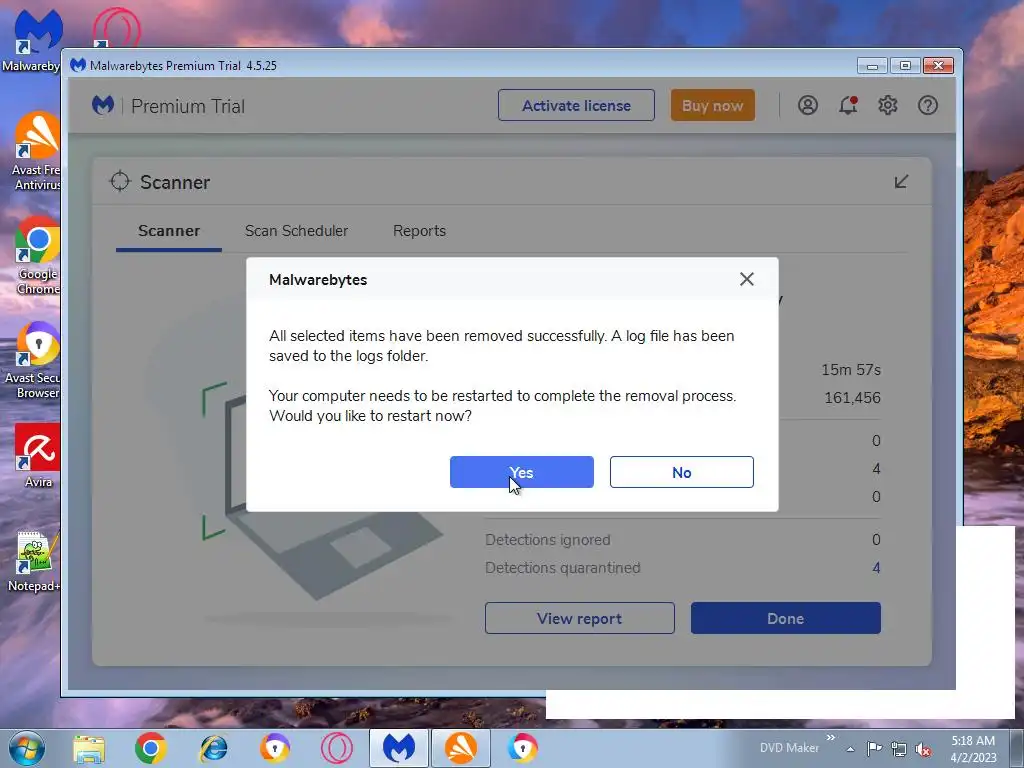Expand the DVD Maker toolbar chevron

pos(831,738)
